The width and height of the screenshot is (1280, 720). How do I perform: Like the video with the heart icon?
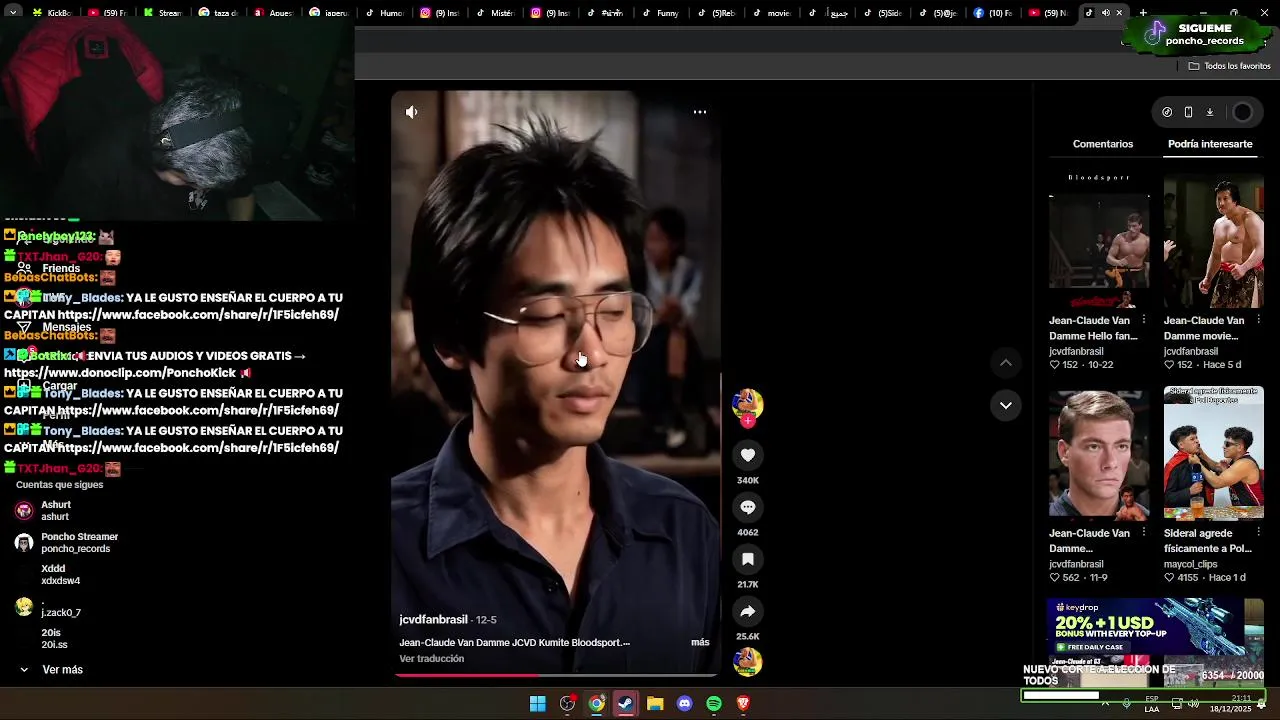point(748,455)
